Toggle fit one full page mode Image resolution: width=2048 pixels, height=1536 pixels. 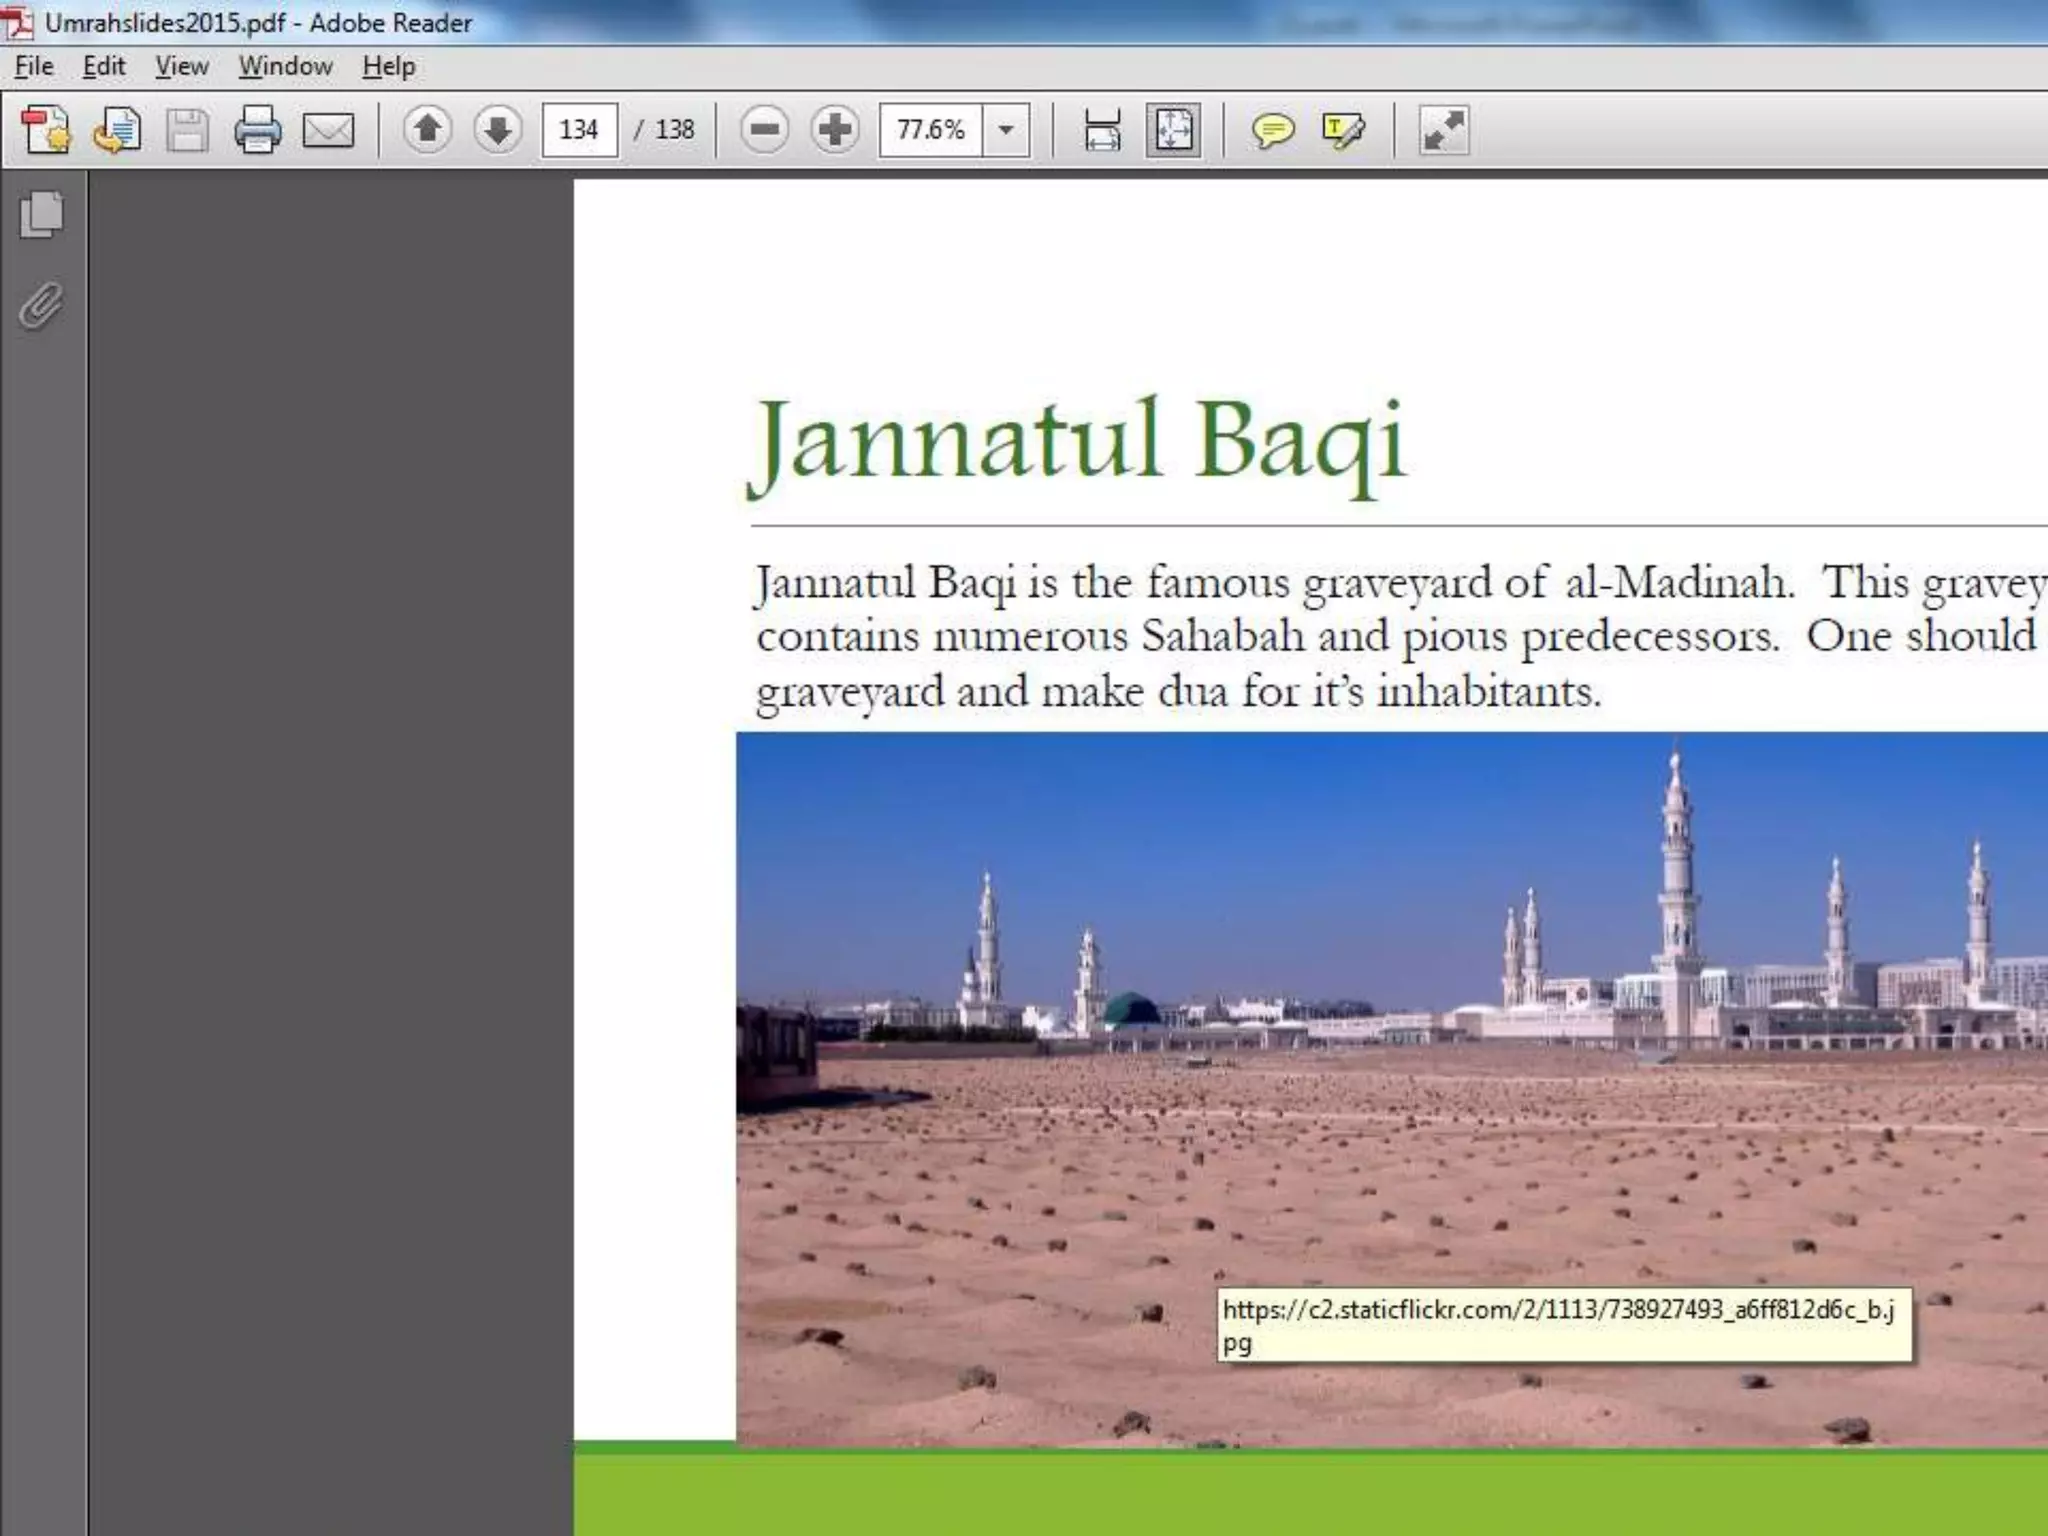coord(1173,130)
